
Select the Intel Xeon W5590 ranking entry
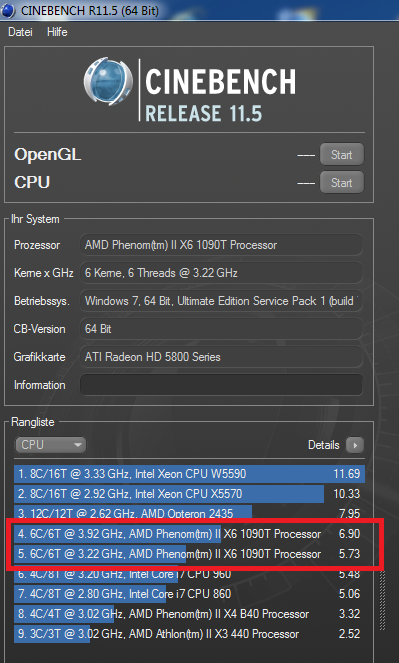pyautogui.click(x=189, y=474)
